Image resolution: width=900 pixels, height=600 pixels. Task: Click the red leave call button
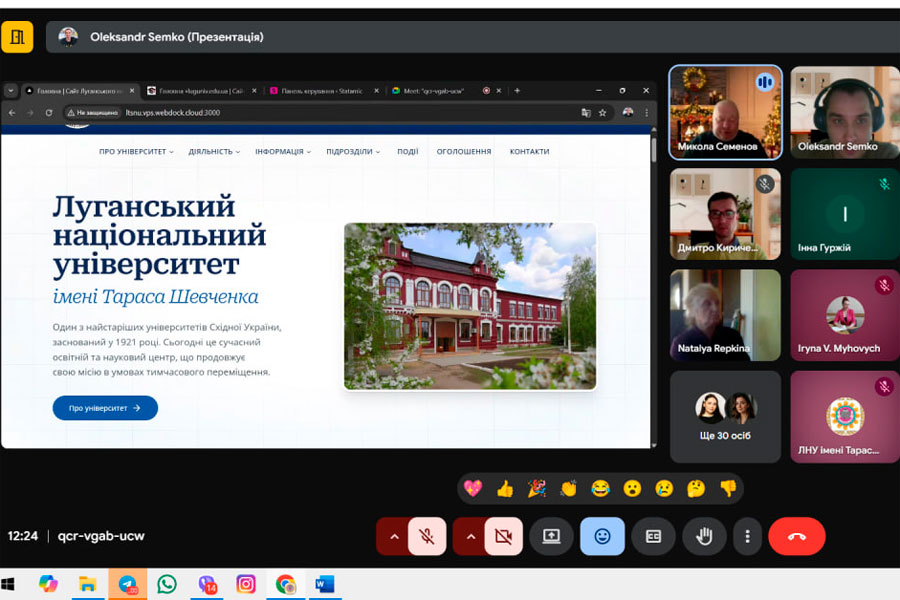(796, 536)
